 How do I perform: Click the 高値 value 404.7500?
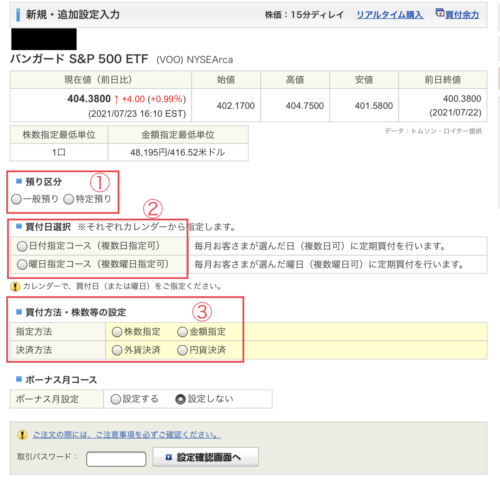(x=305, y=106)
